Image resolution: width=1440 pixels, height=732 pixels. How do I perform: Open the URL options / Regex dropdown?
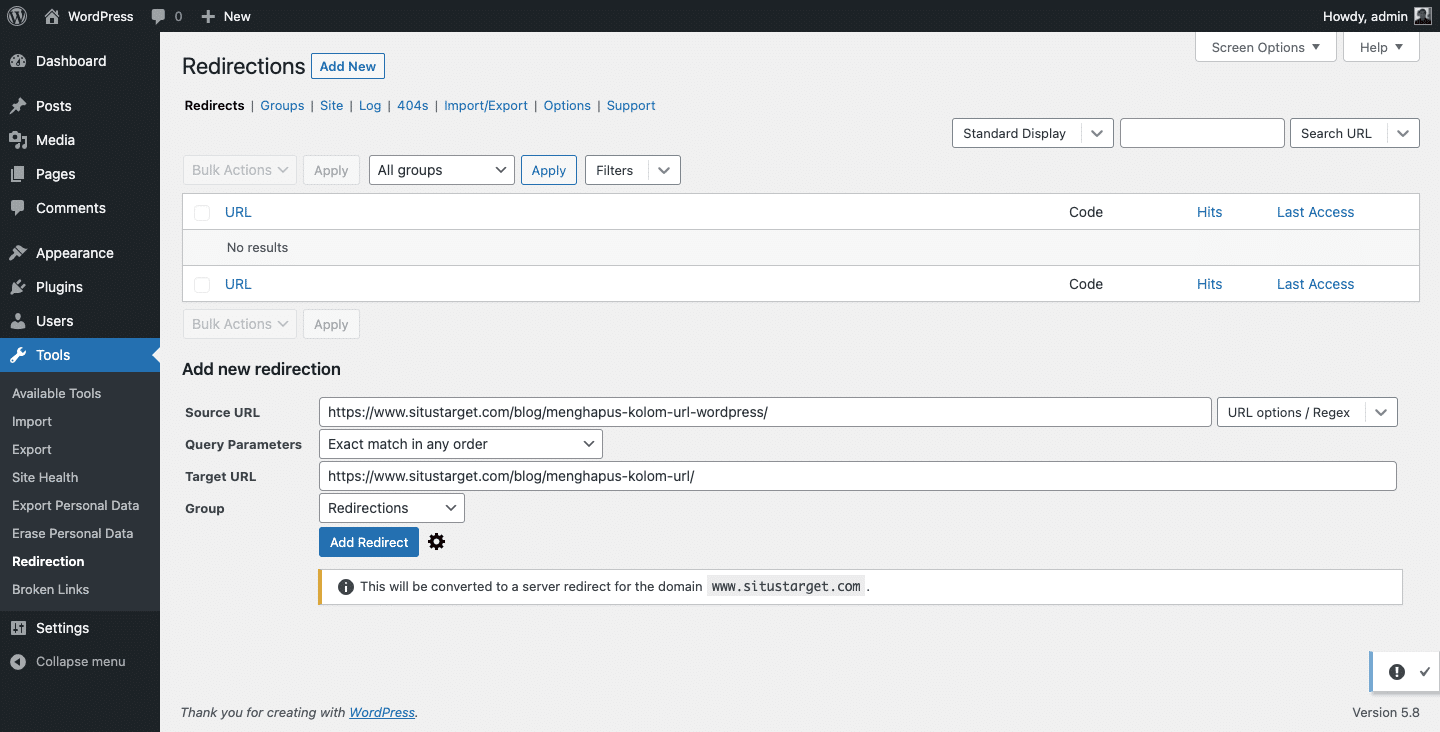[x=1307, y=412]
